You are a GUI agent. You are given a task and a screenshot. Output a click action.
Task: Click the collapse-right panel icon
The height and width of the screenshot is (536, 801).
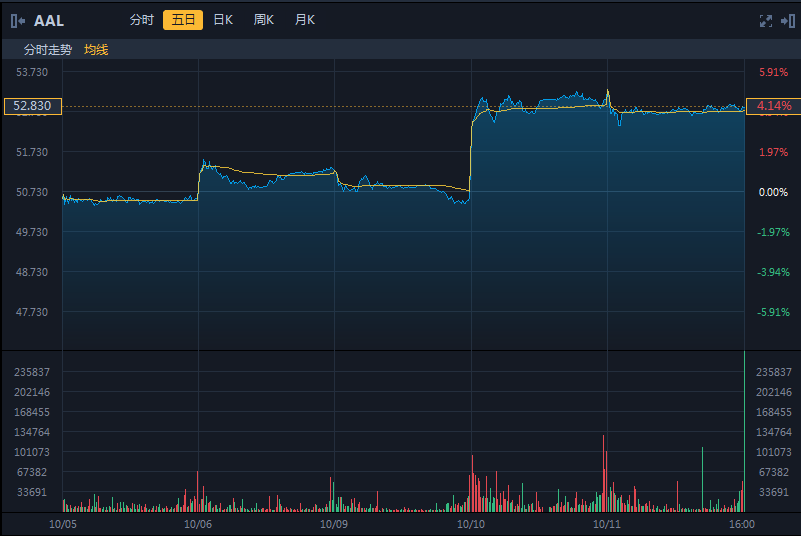[x=788, y=20]
